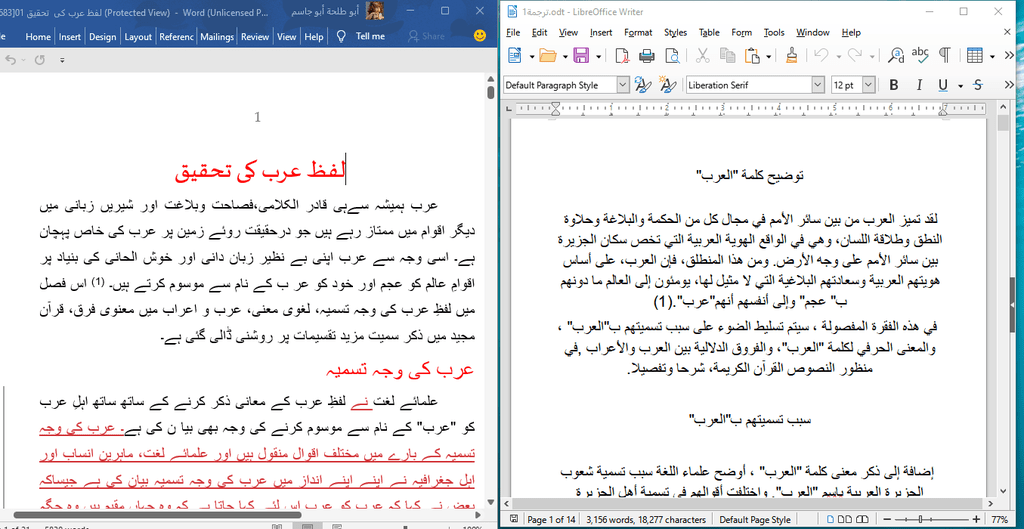Click the Paste clipboard icon in Writer
The width and height of the screenshot is (1024, 529).
(752, 56)
